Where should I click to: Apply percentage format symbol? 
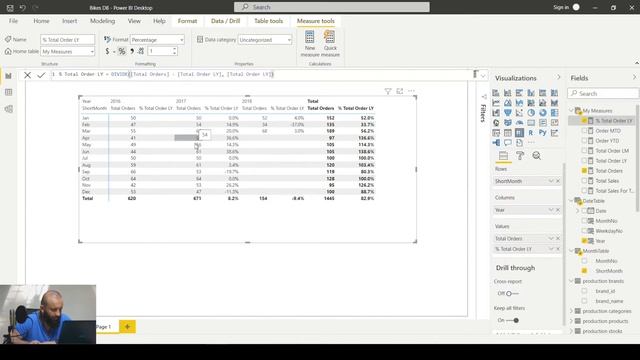click(x=122, y=51)
